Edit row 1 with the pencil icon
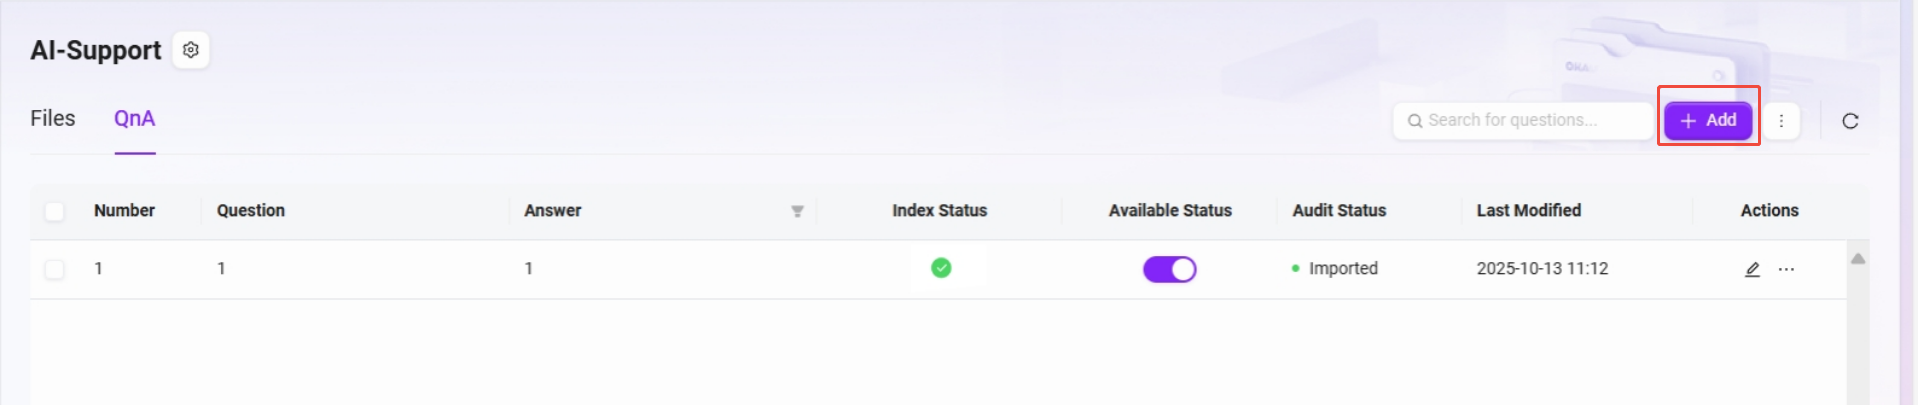 tap(1752, 269)
